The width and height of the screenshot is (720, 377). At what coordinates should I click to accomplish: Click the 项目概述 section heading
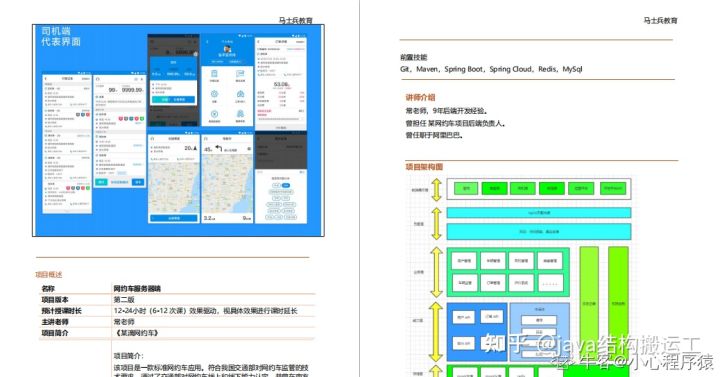[48, 275]
